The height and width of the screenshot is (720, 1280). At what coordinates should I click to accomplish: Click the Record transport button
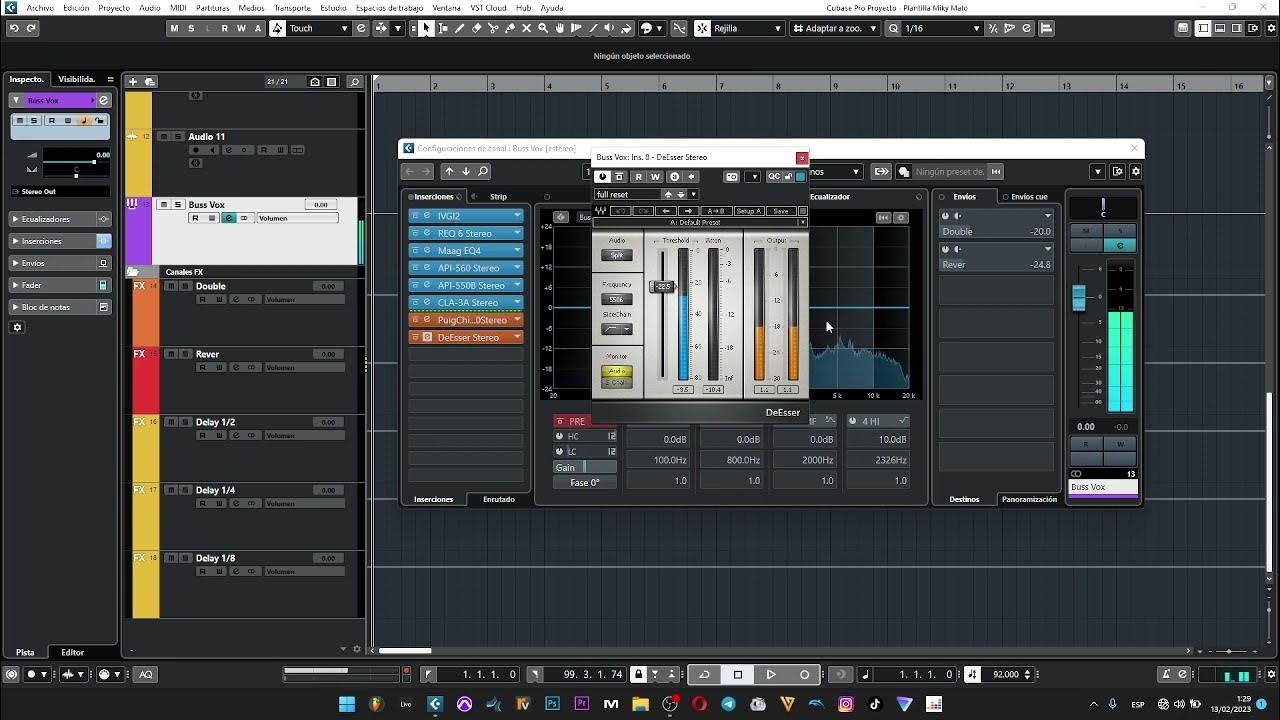pyautogui.click(x=804, y=674)
